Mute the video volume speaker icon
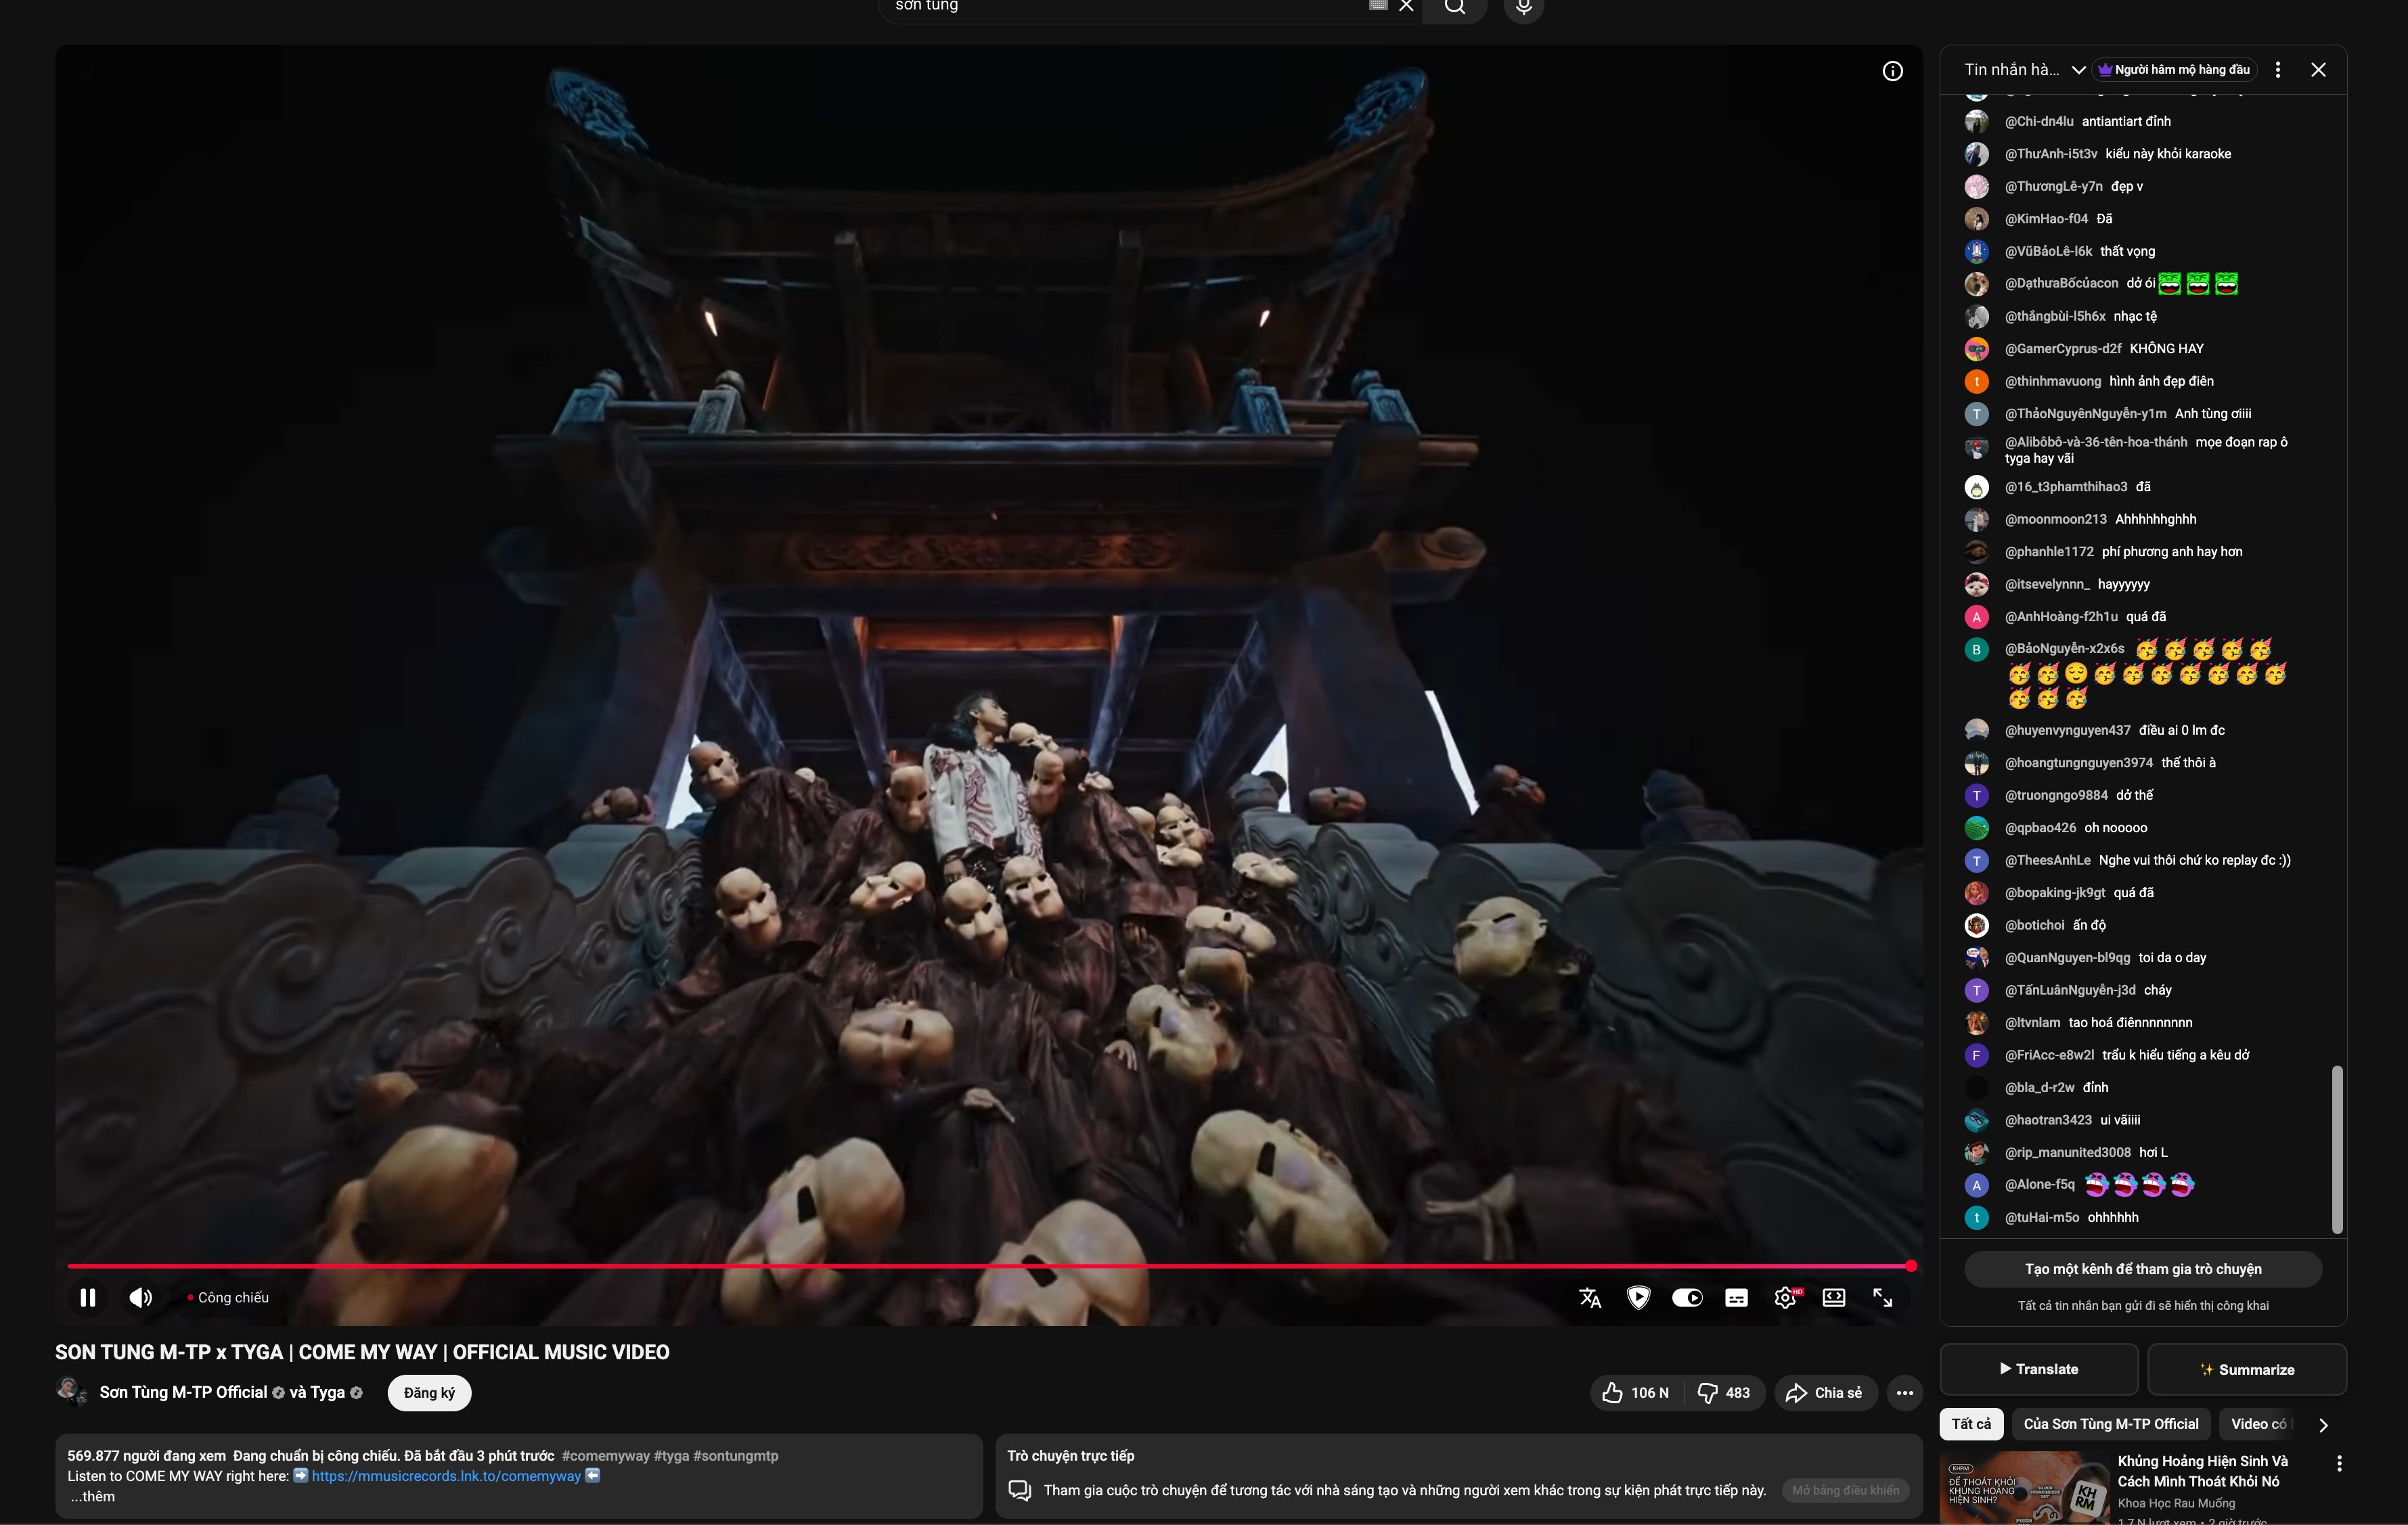The height and width of the screenshot is (1525, 2408). click(x=140, y=1297)
